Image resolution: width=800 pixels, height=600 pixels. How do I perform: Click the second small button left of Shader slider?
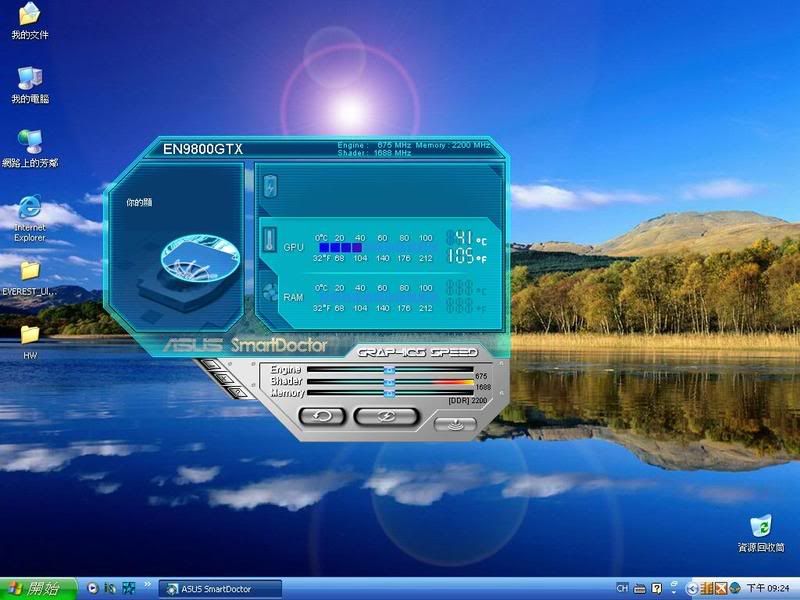click(x=221, y=379)
